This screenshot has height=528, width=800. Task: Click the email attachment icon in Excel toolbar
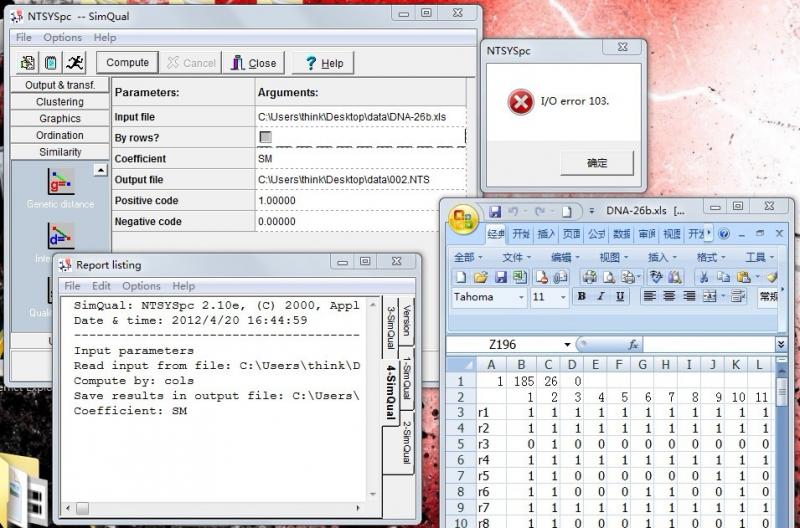coord(560,277)
